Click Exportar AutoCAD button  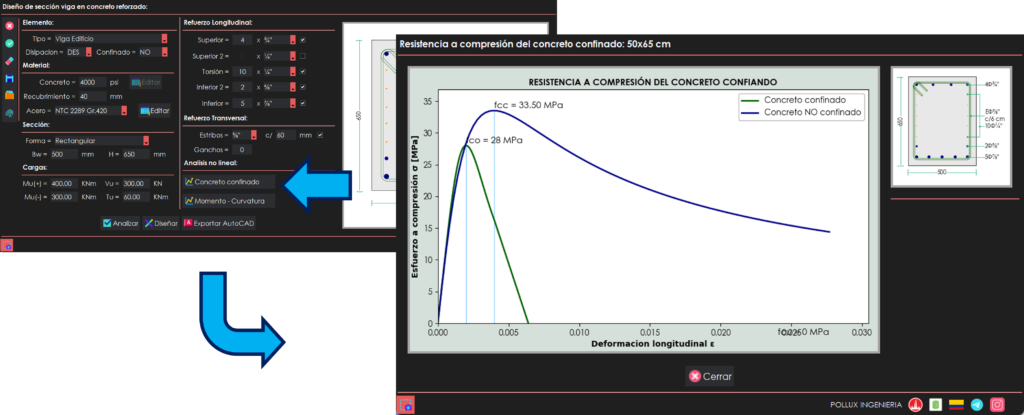coord(219,223)
